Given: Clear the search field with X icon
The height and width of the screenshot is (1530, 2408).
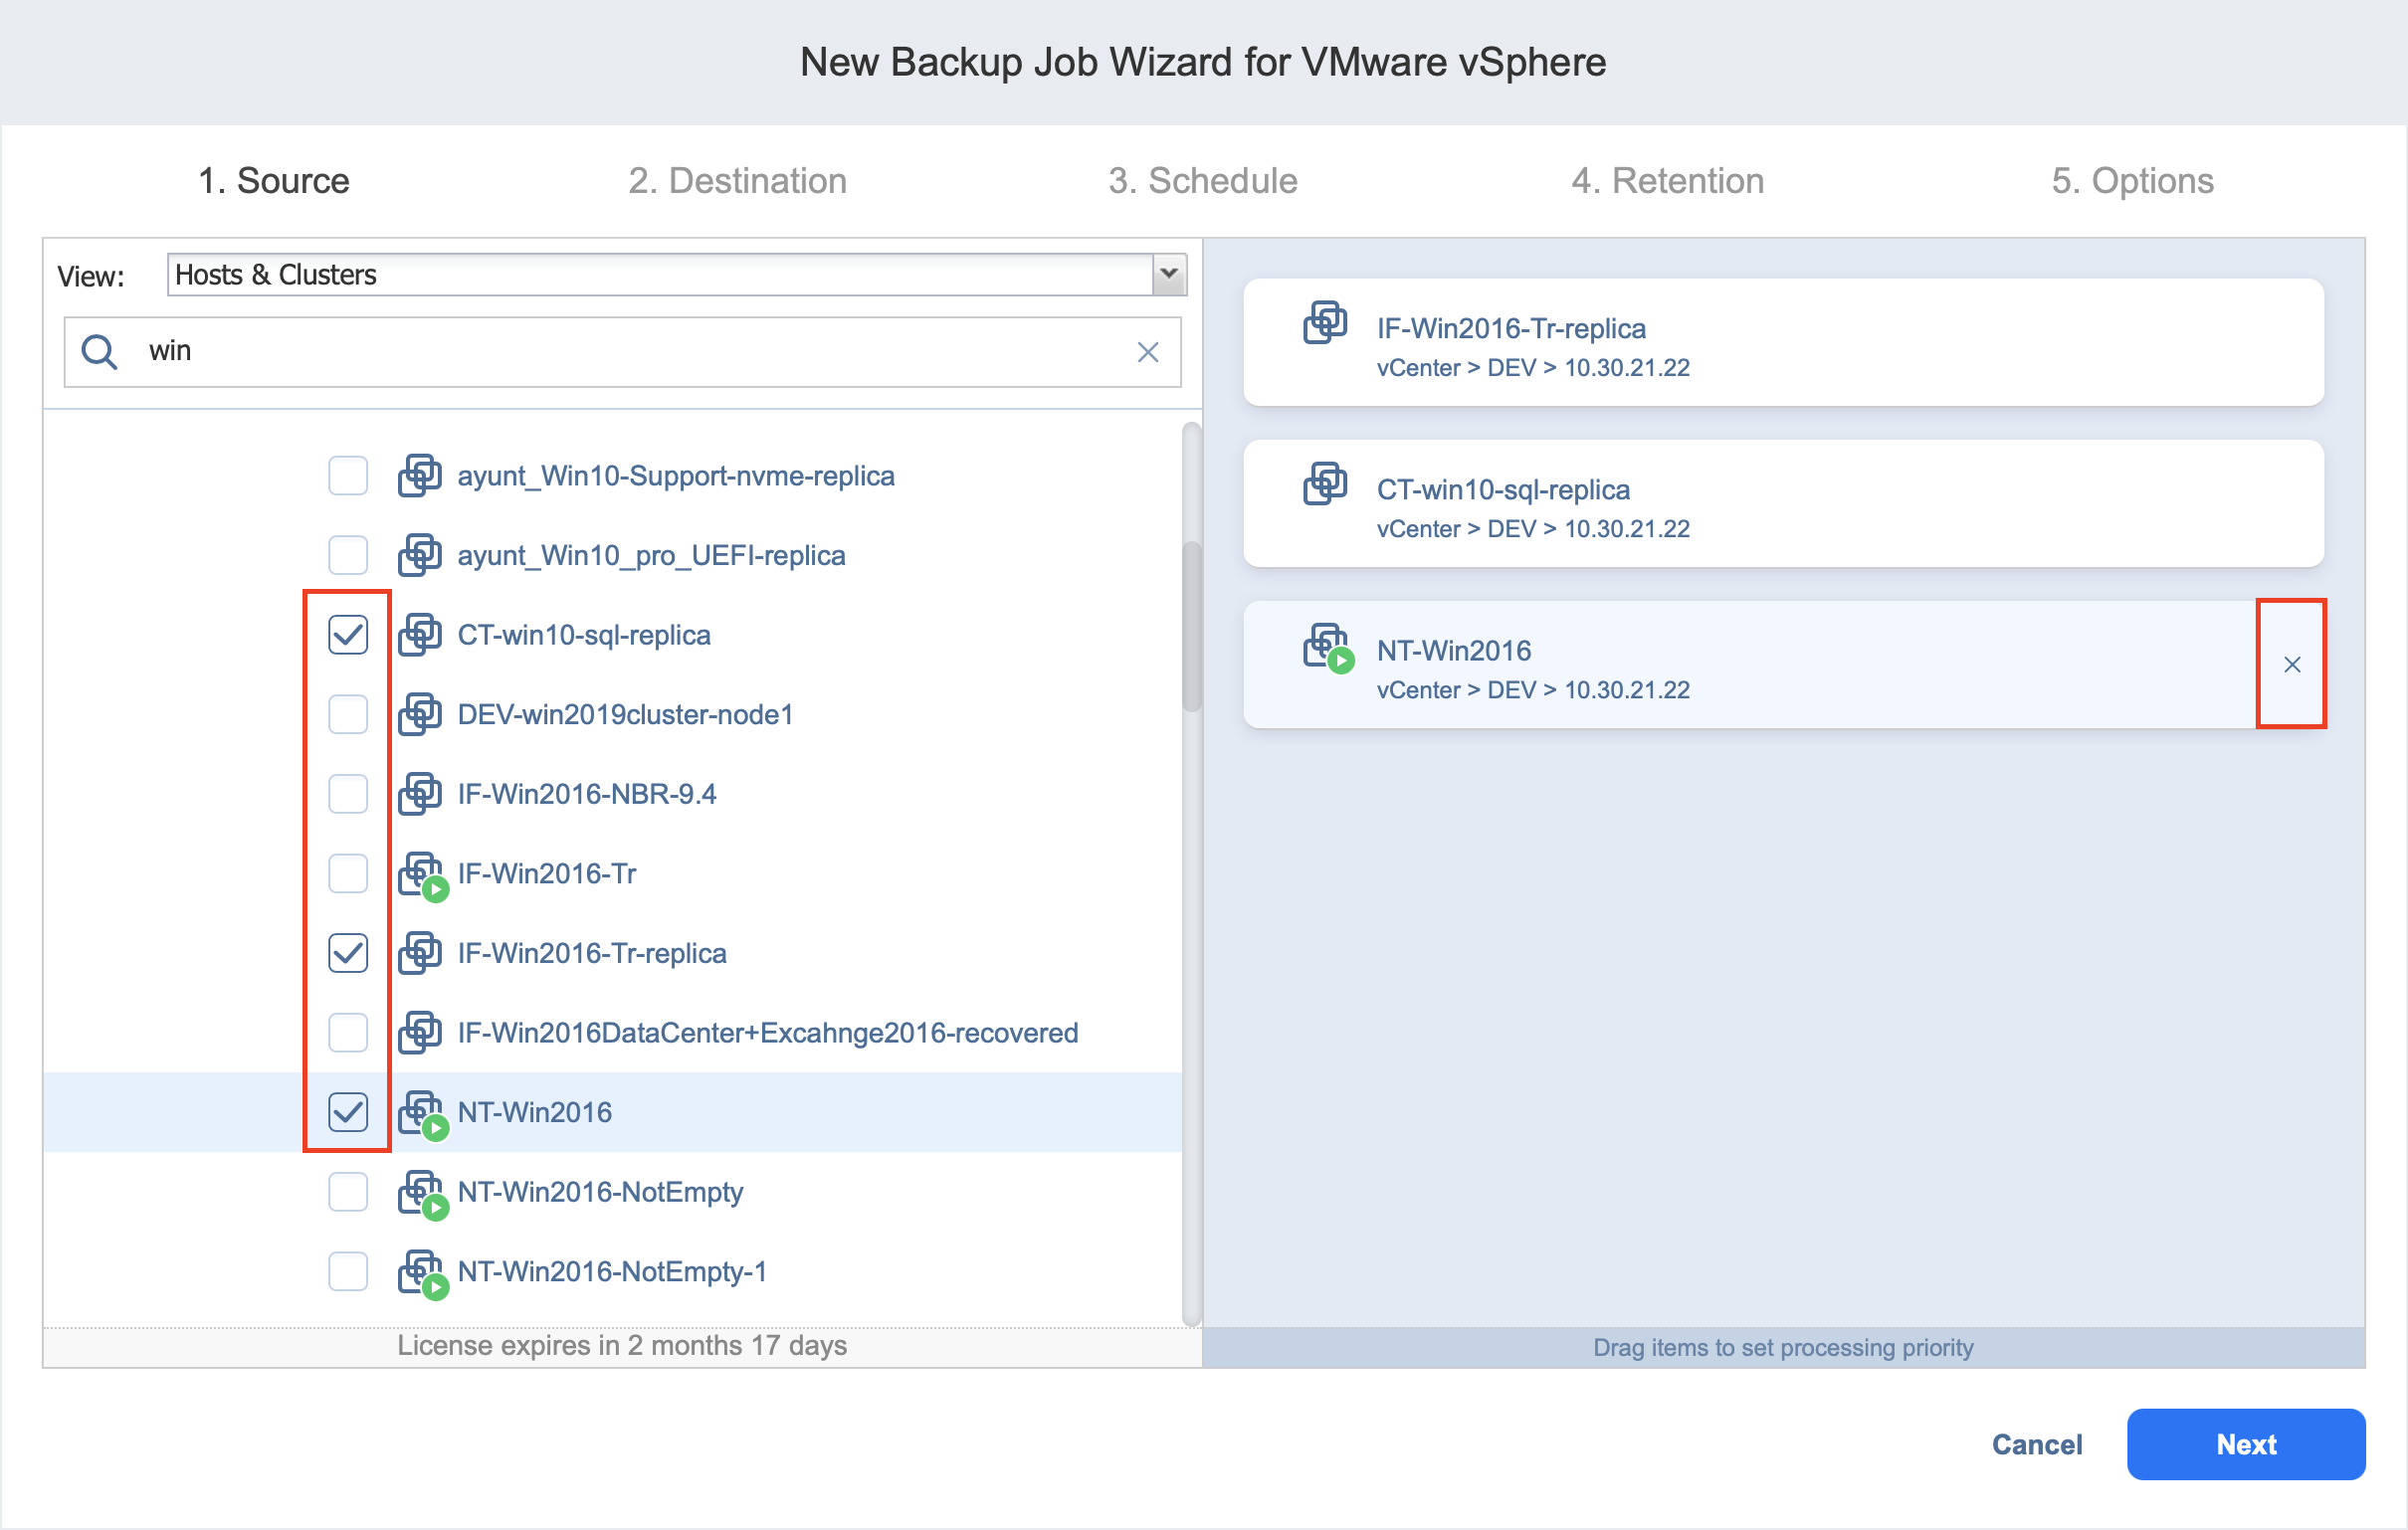Looking at the screenshot, I should [x=1148, y=352].
